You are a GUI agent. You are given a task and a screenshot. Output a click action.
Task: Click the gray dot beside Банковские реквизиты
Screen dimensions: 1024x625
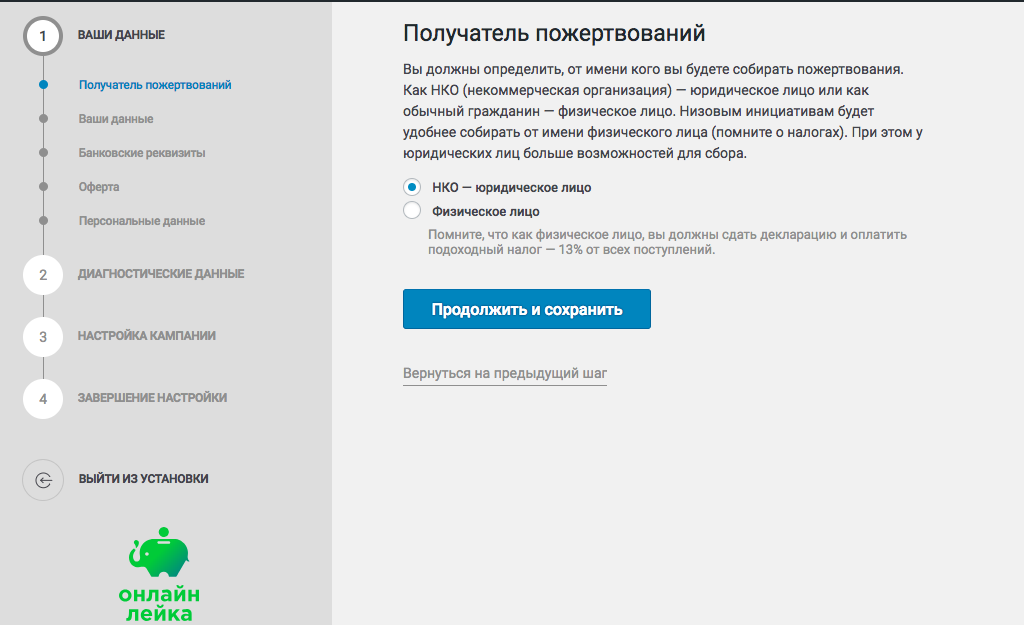pyautogui.click(x=43, y=153)
